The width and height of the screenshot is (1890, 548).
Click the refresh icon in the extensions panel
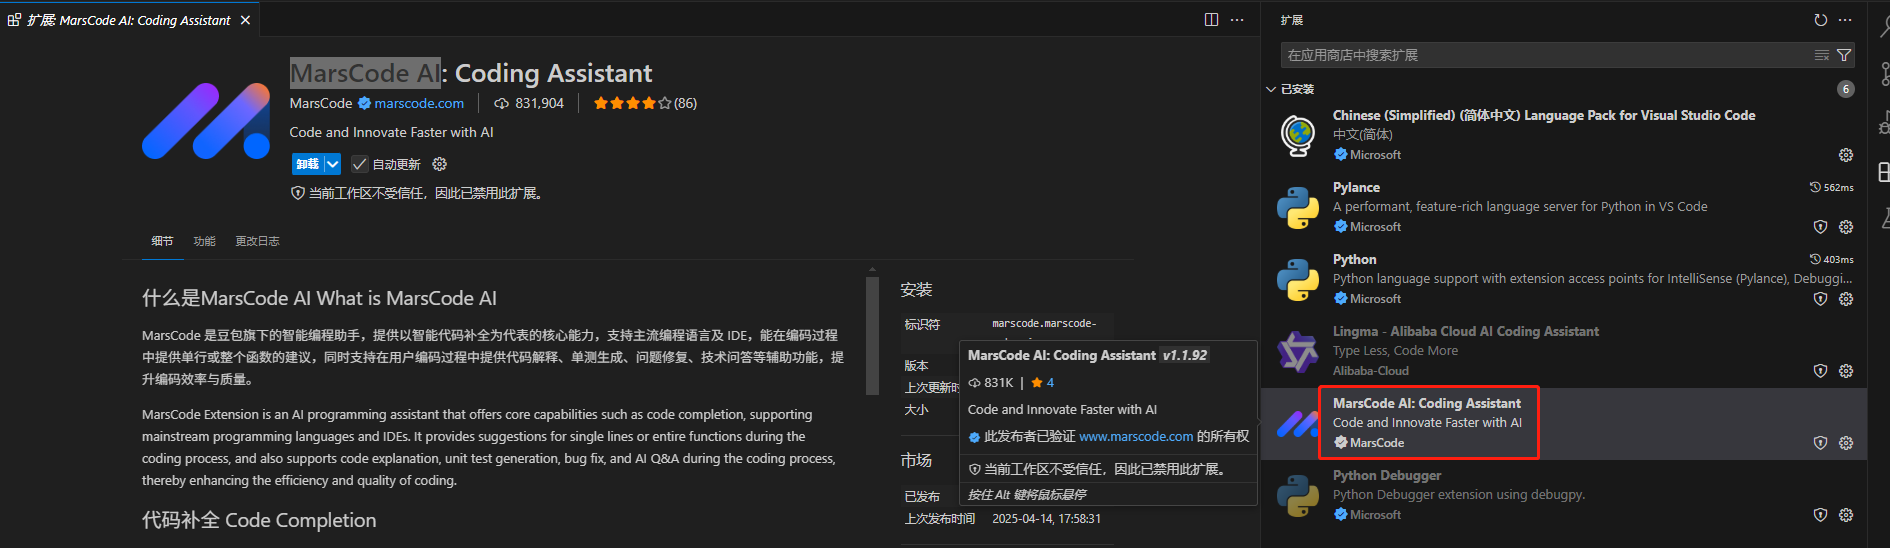1820,20
